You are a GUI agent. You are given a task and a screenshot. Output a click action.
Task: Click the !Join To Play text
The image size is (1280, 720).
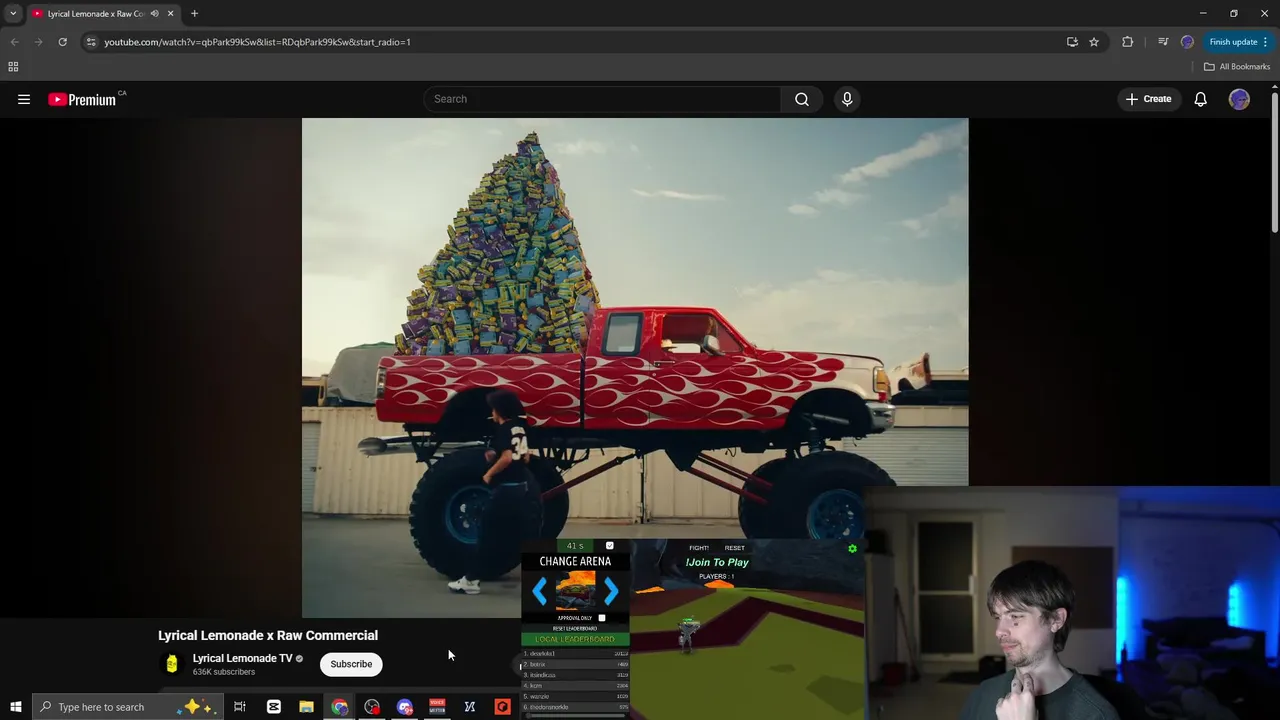(717, 562)
